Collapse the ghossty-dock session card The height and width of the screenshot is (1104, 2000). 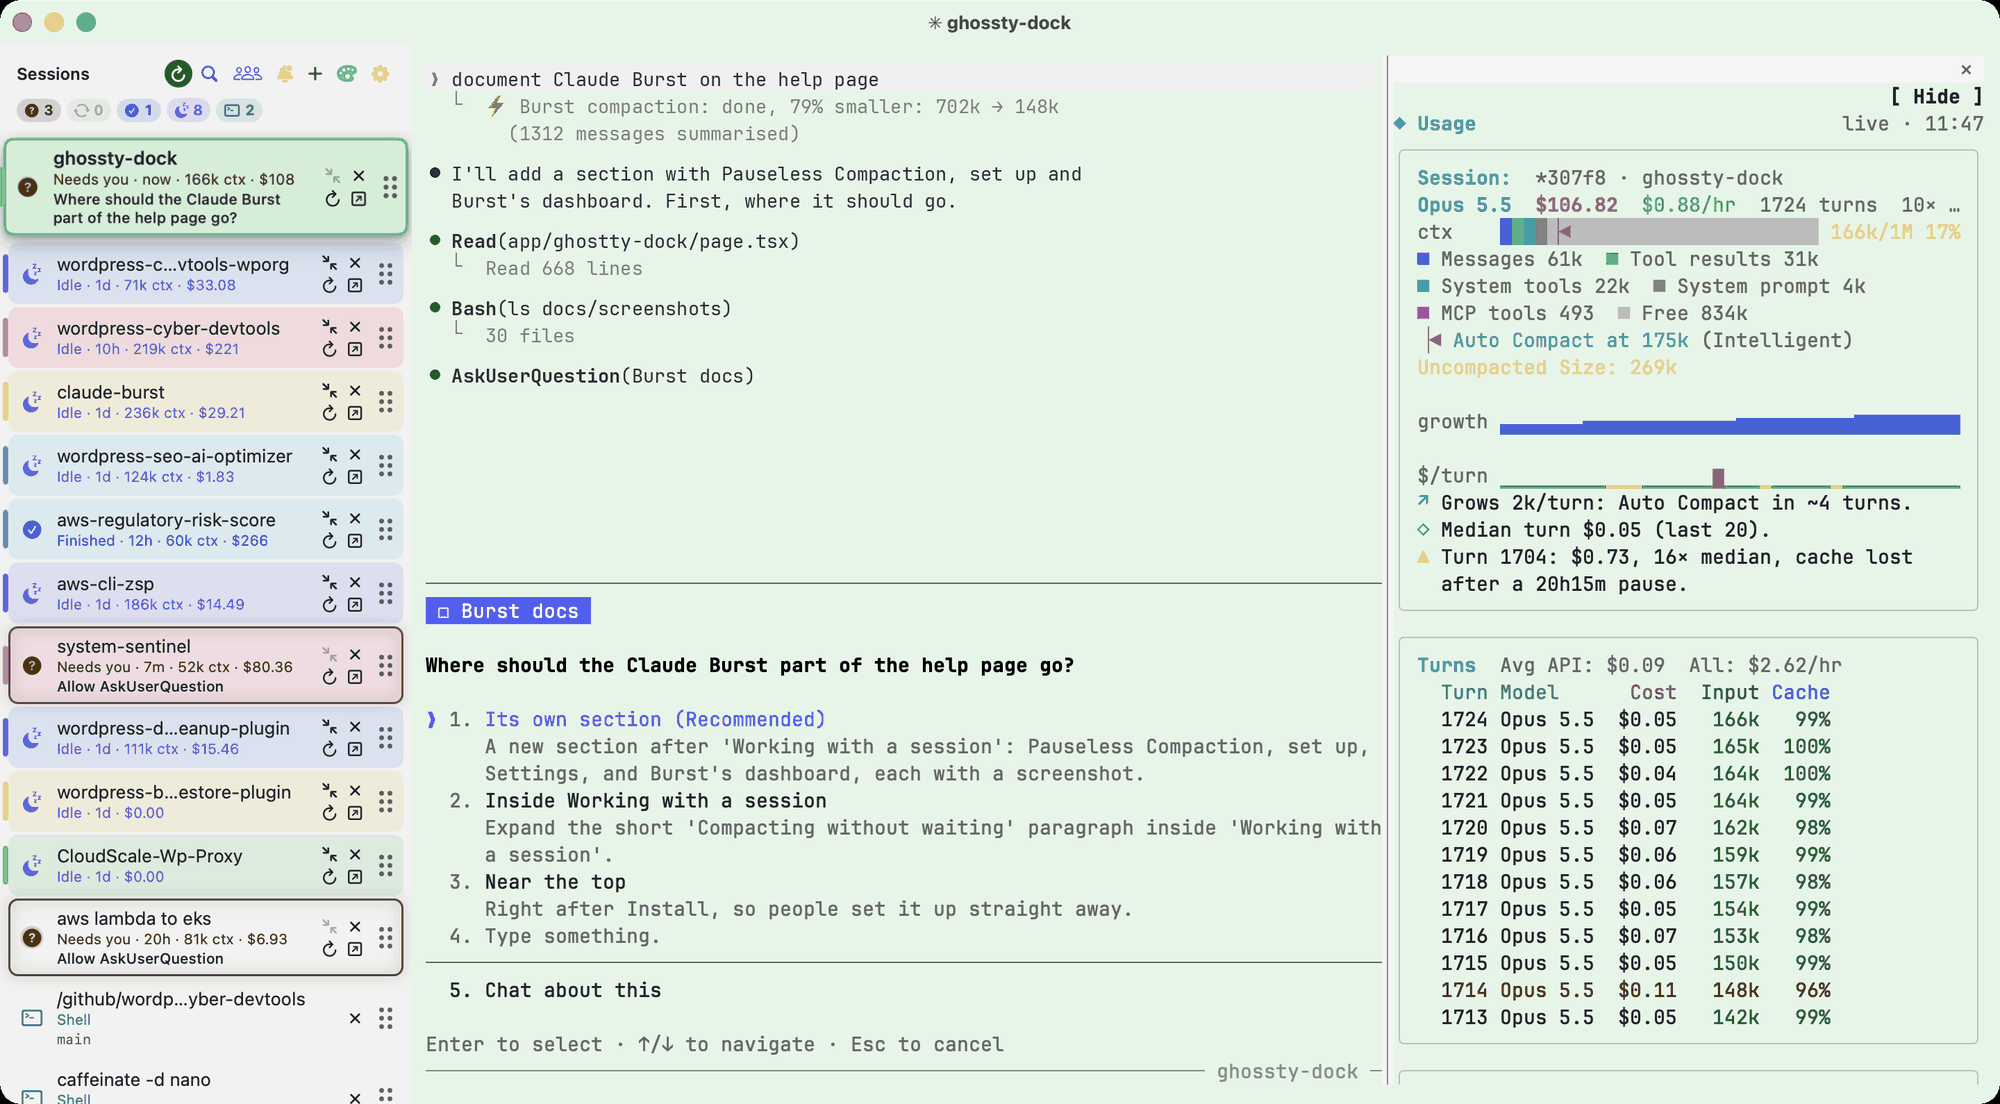[x=332, y=176]
